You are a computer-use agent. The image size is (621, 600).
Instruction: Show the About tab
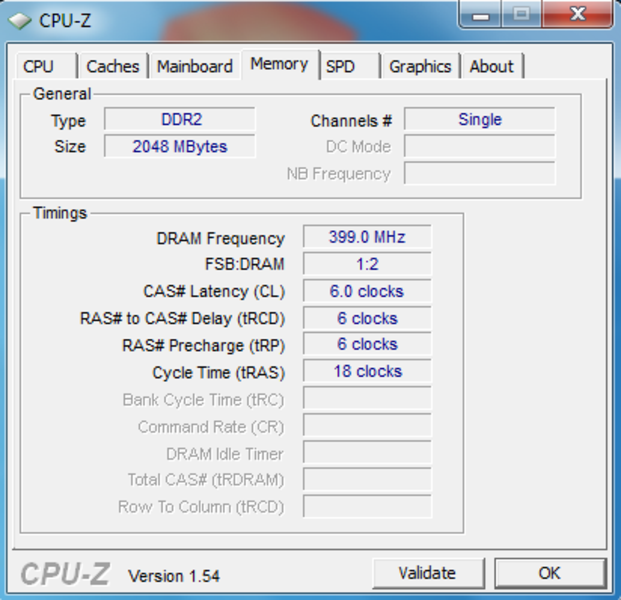click(492, 66)
